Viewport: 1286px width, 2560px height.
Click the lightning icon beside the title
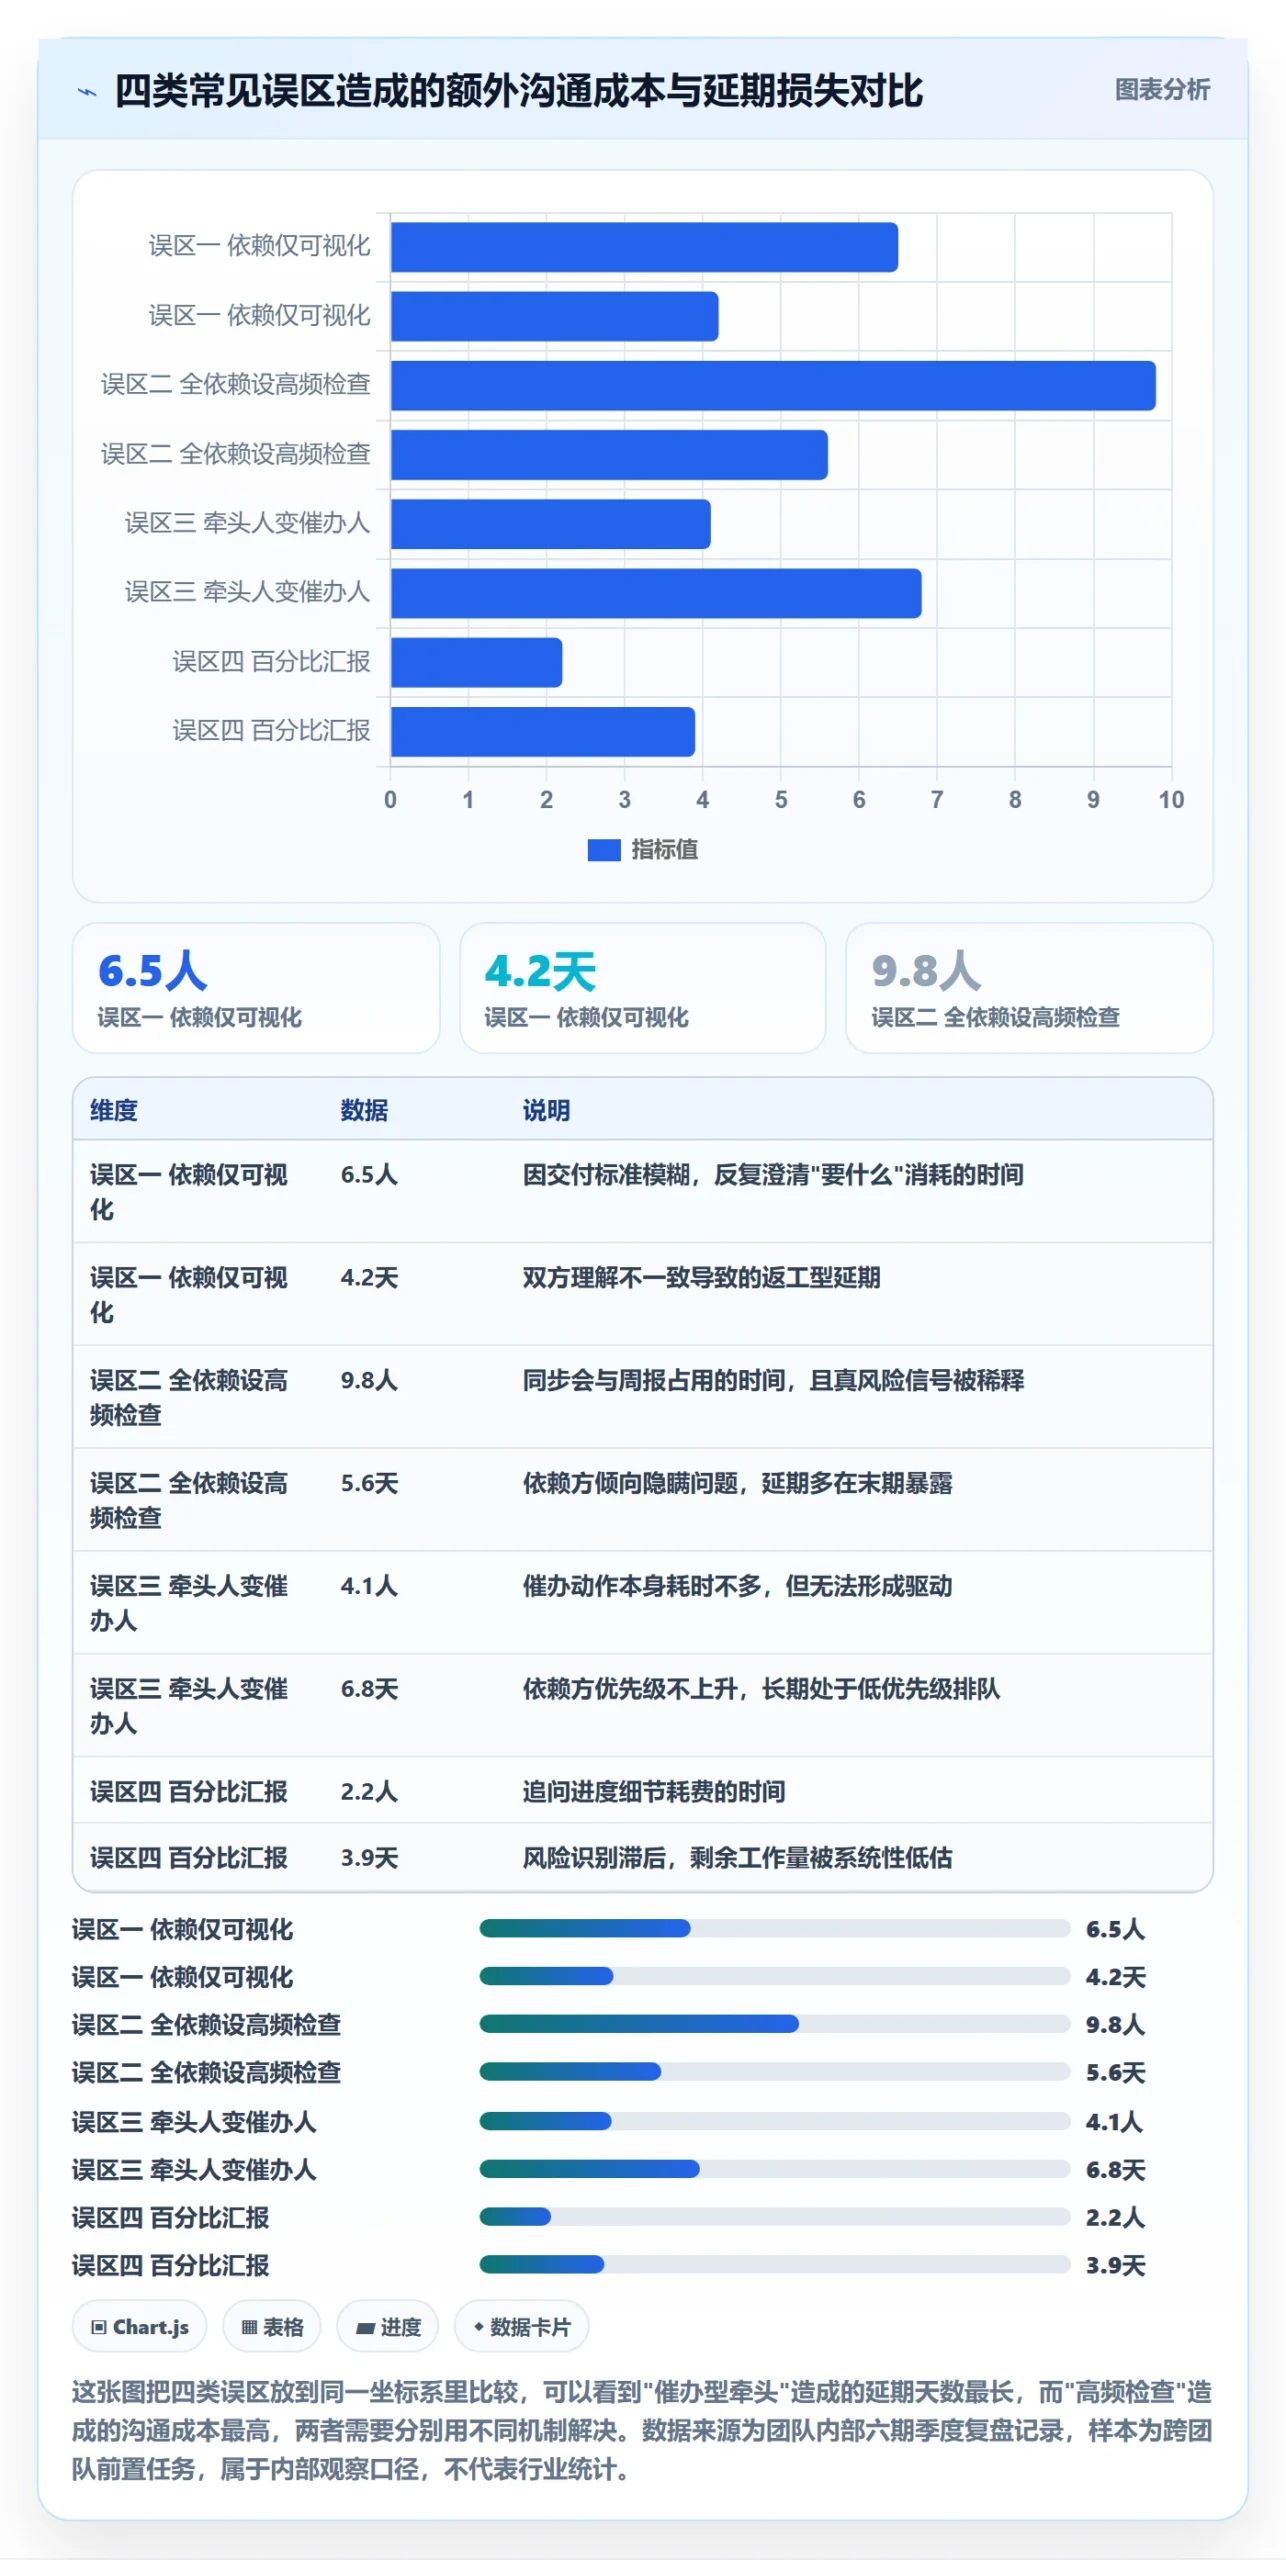pos(87,92)
